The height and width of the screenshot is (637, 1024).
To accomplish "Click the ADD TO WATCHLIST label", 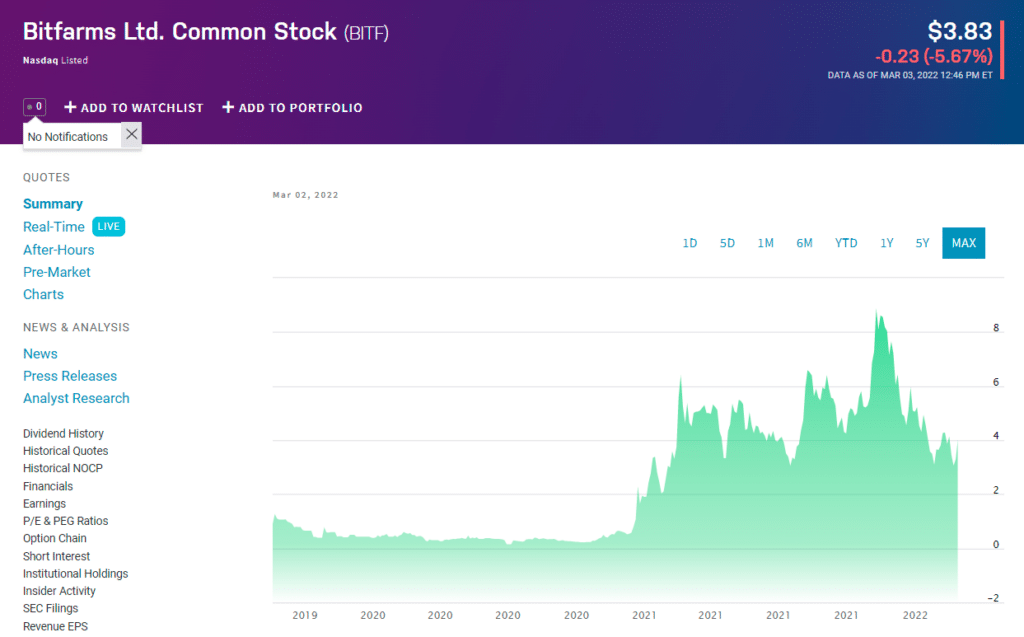I will 142,108.
